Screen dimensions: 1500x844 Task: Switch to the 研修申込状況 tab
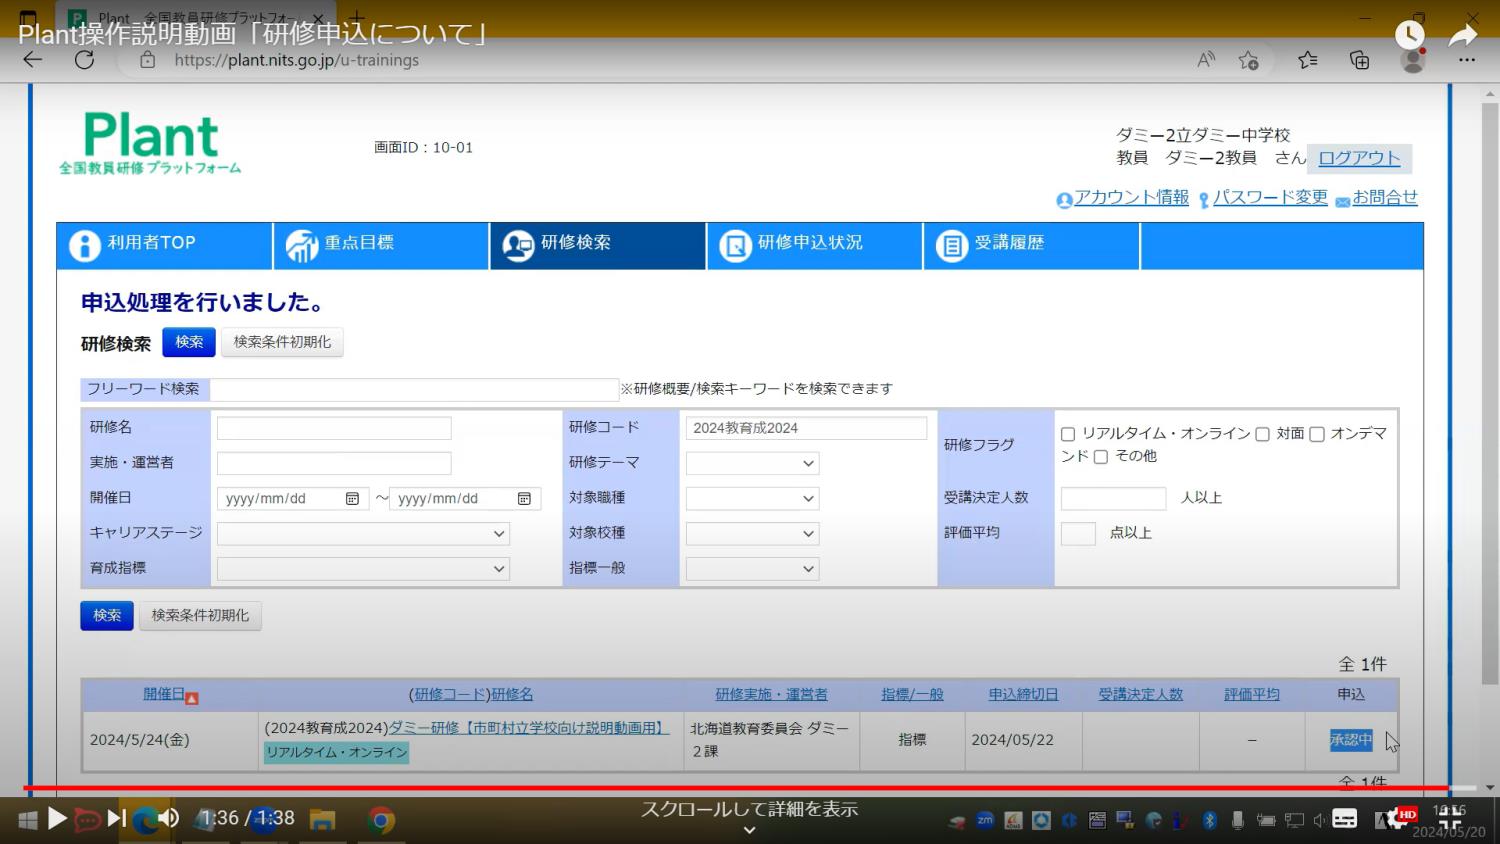click(815, 245)
